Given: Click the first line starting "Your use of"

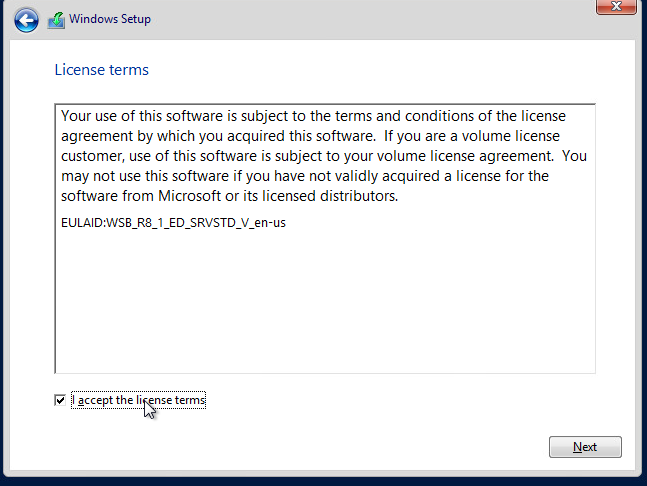Looking at the screenshot, I should tap(313, 116).
